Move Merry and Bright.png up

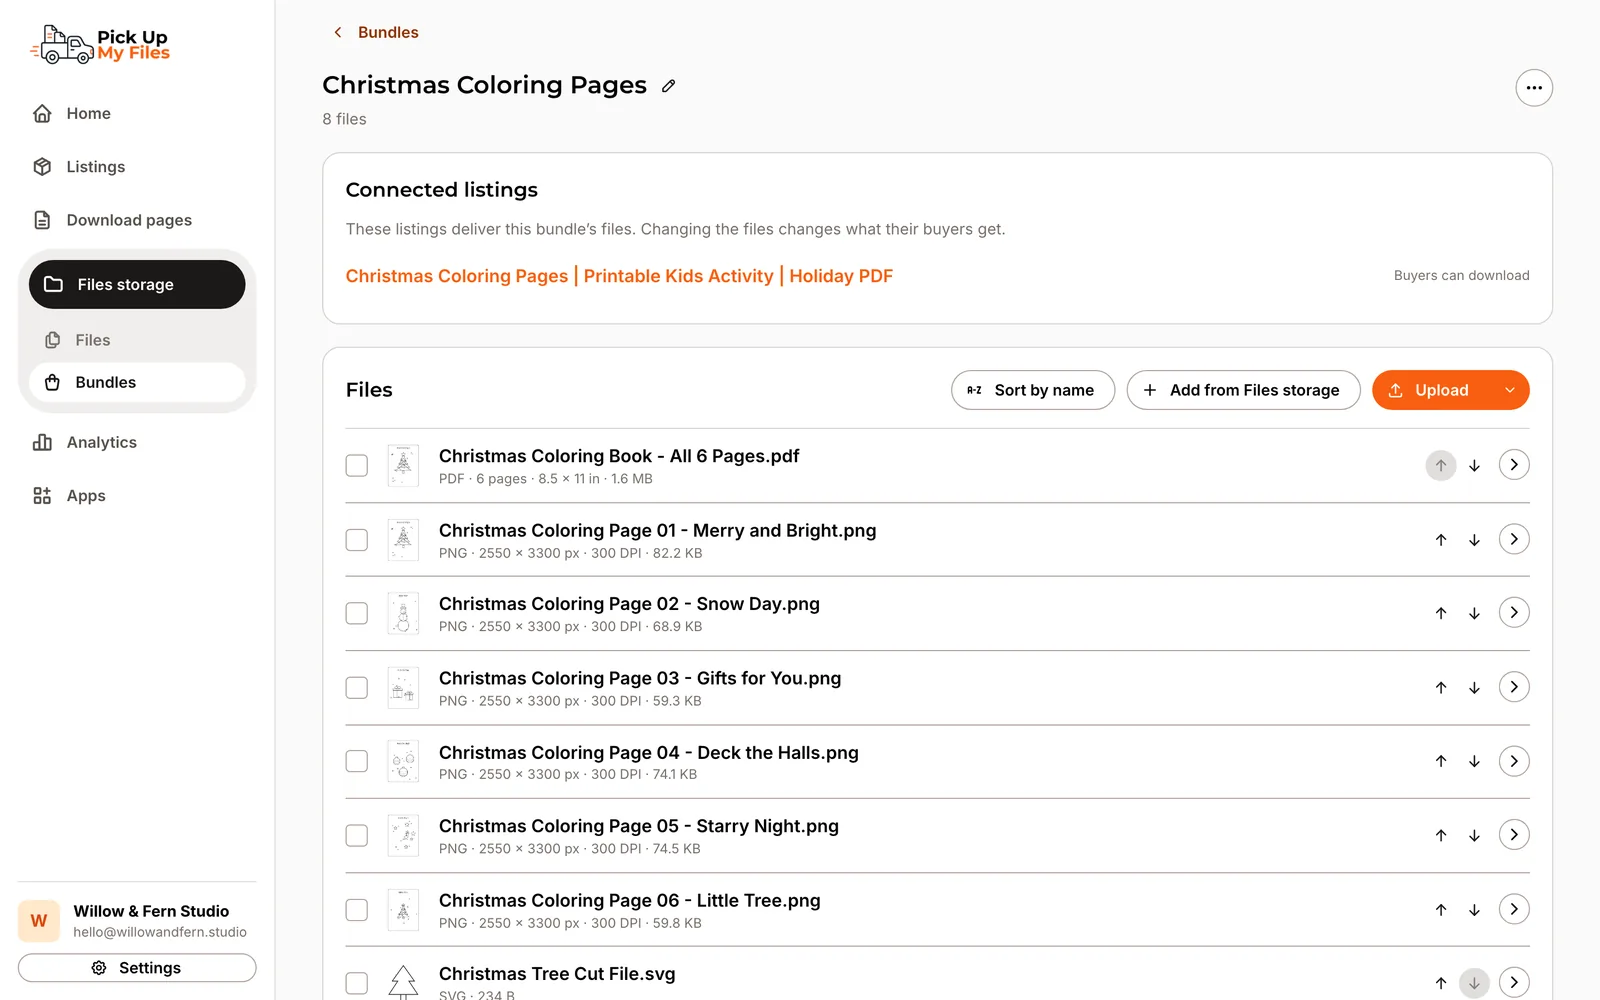(x=1441, y=540)
